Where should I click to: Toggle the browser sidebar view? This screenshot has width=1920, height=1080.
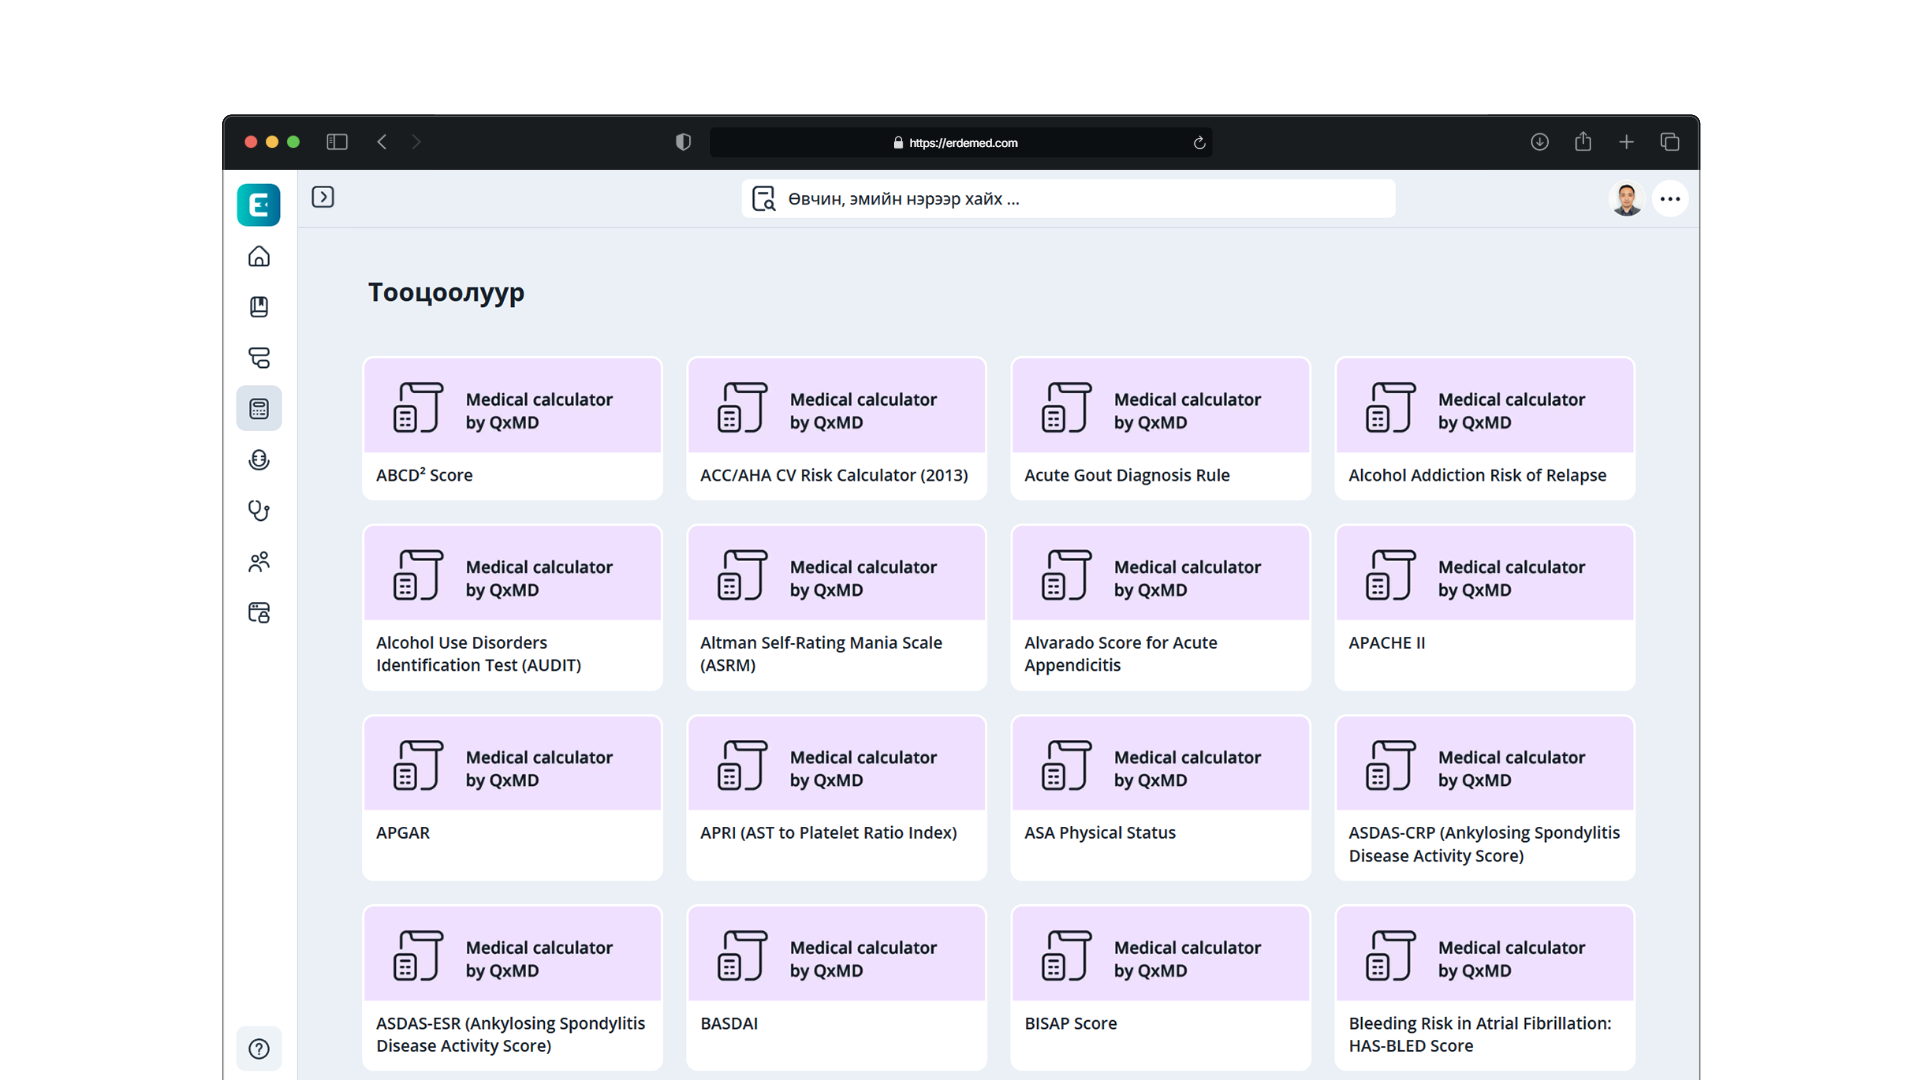pyautogui.click(x=337, y=142)
